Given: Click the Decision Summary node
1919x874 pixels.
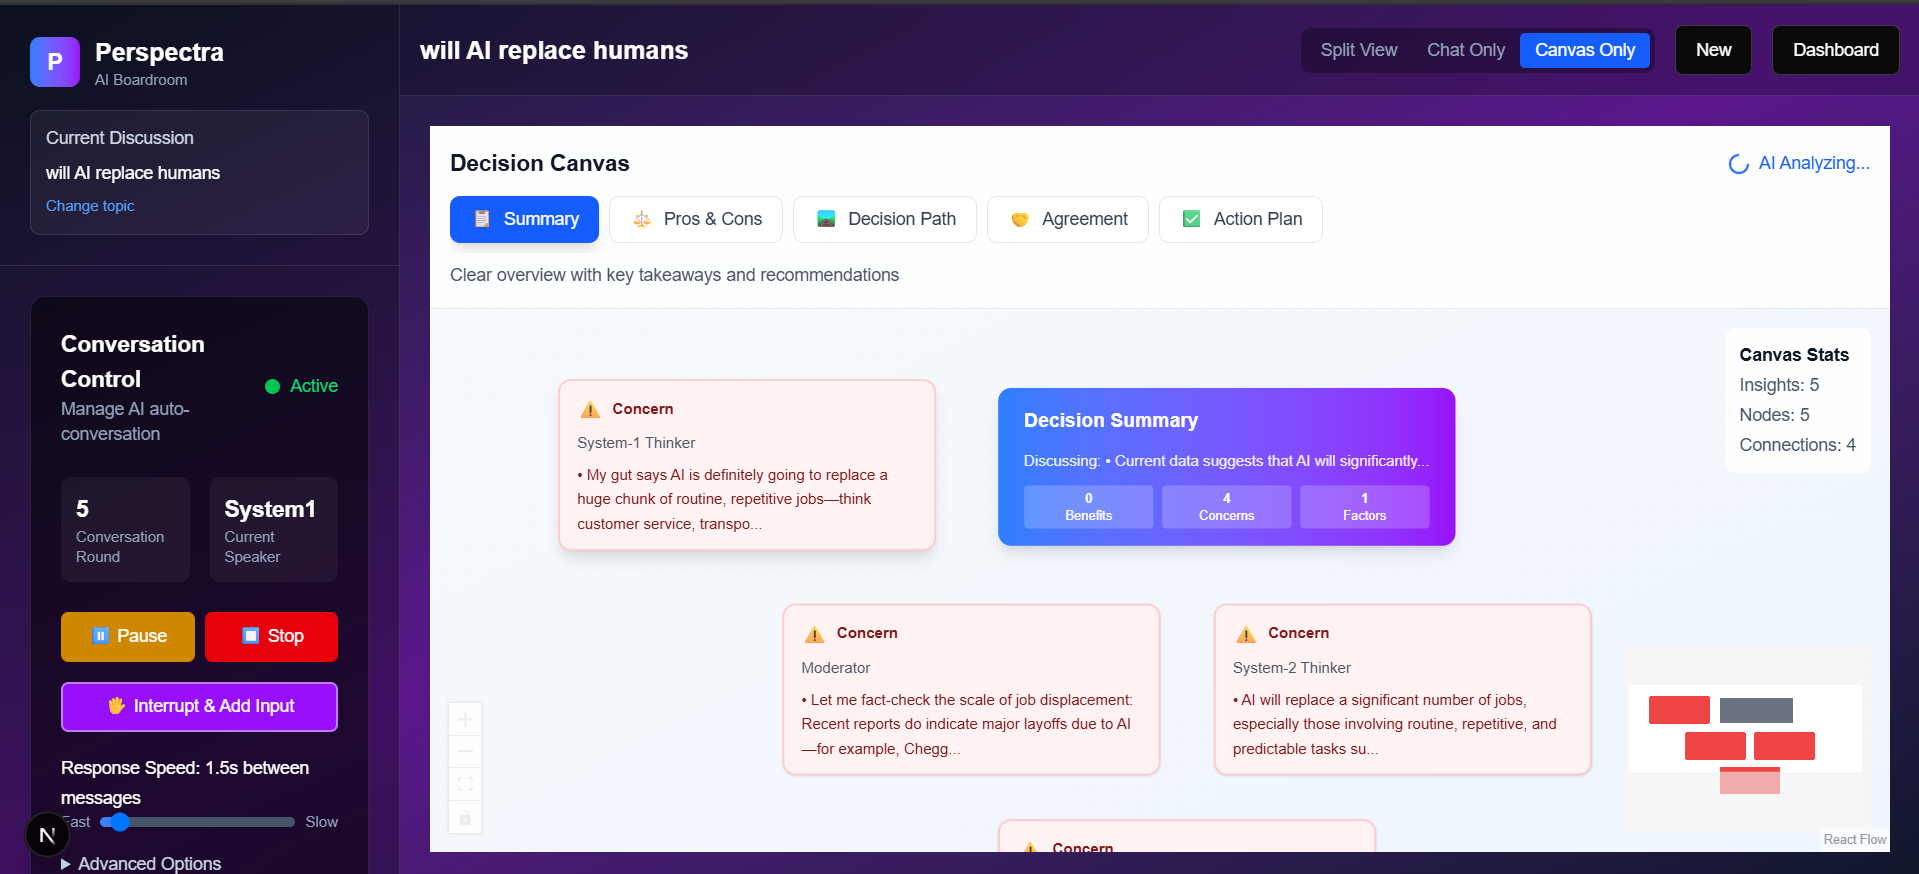Looking at the screenshot, I should (1226, 467).
